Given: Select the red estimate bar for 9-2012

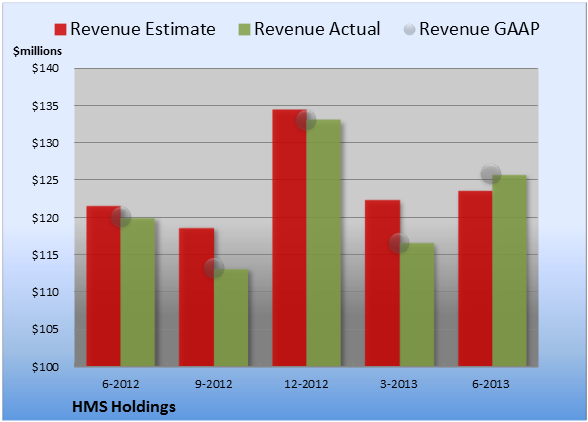Looking at the screenshot, I should (x=196, y=297).
